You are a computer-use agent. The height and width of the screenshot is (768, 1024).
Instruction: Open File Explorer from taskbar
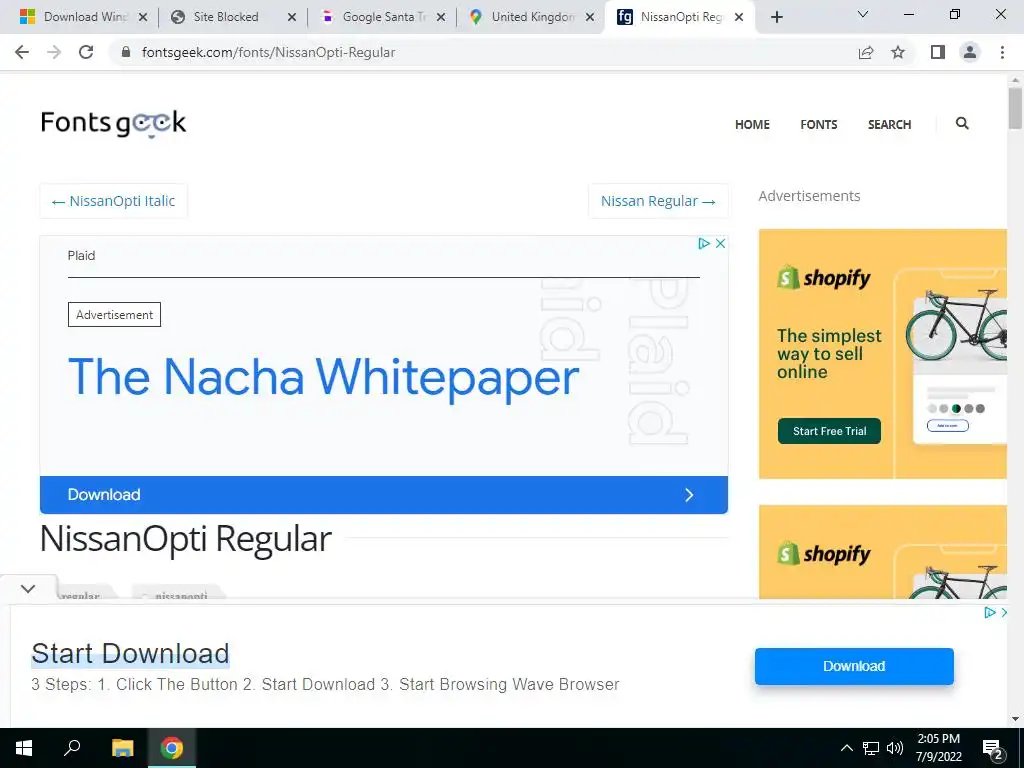coord(122,748)
